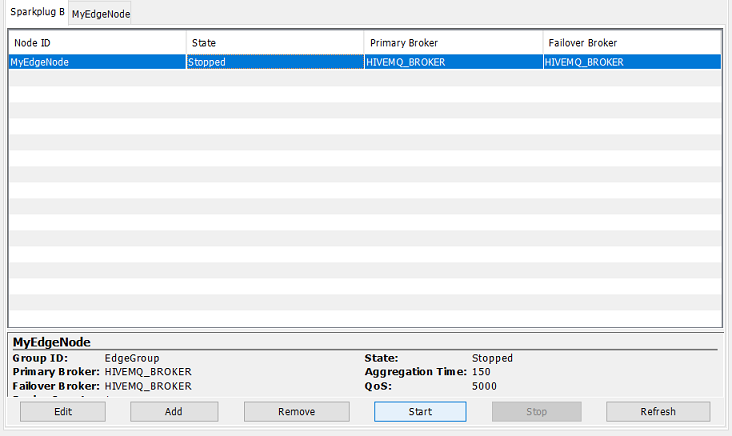
Task: Click the State column header
Action: pyautogui.click(x=274, y=43)
